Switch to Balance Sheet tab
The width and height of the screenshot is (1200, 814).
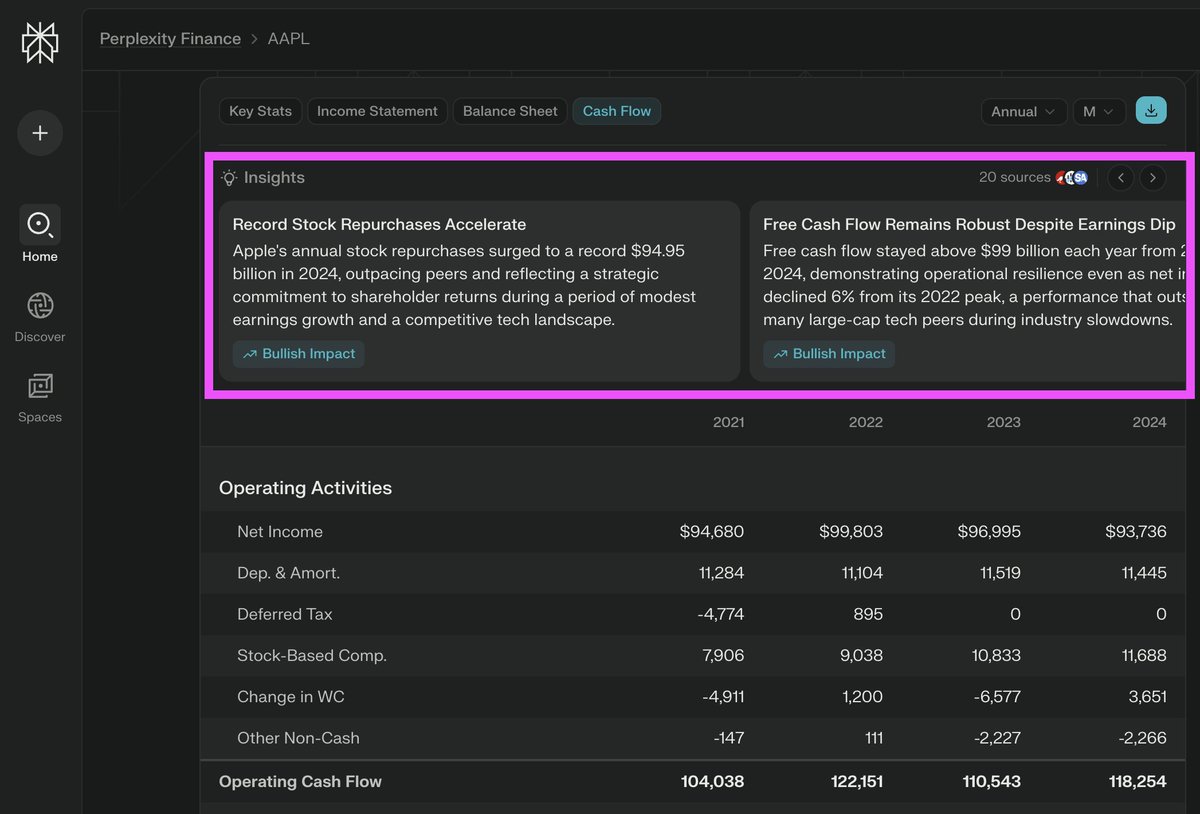510,111
